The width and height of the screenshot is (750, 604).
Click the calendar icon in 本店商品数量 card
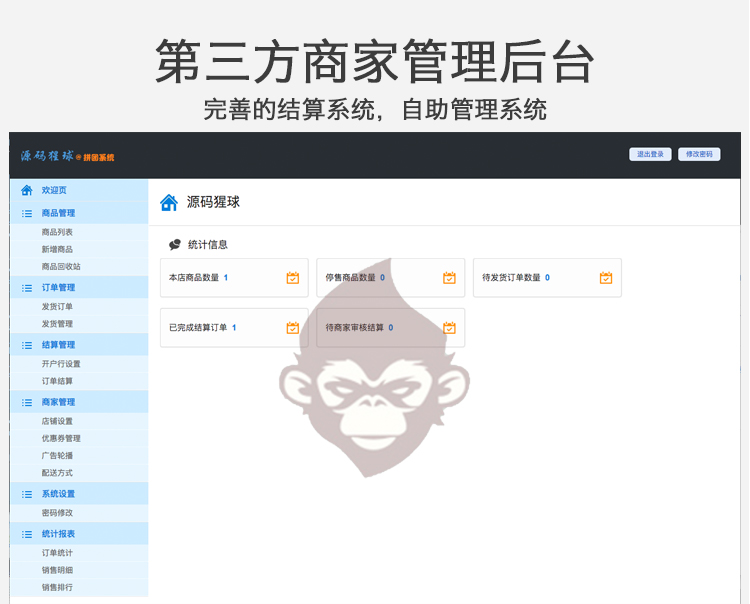[x=293, y=278]
